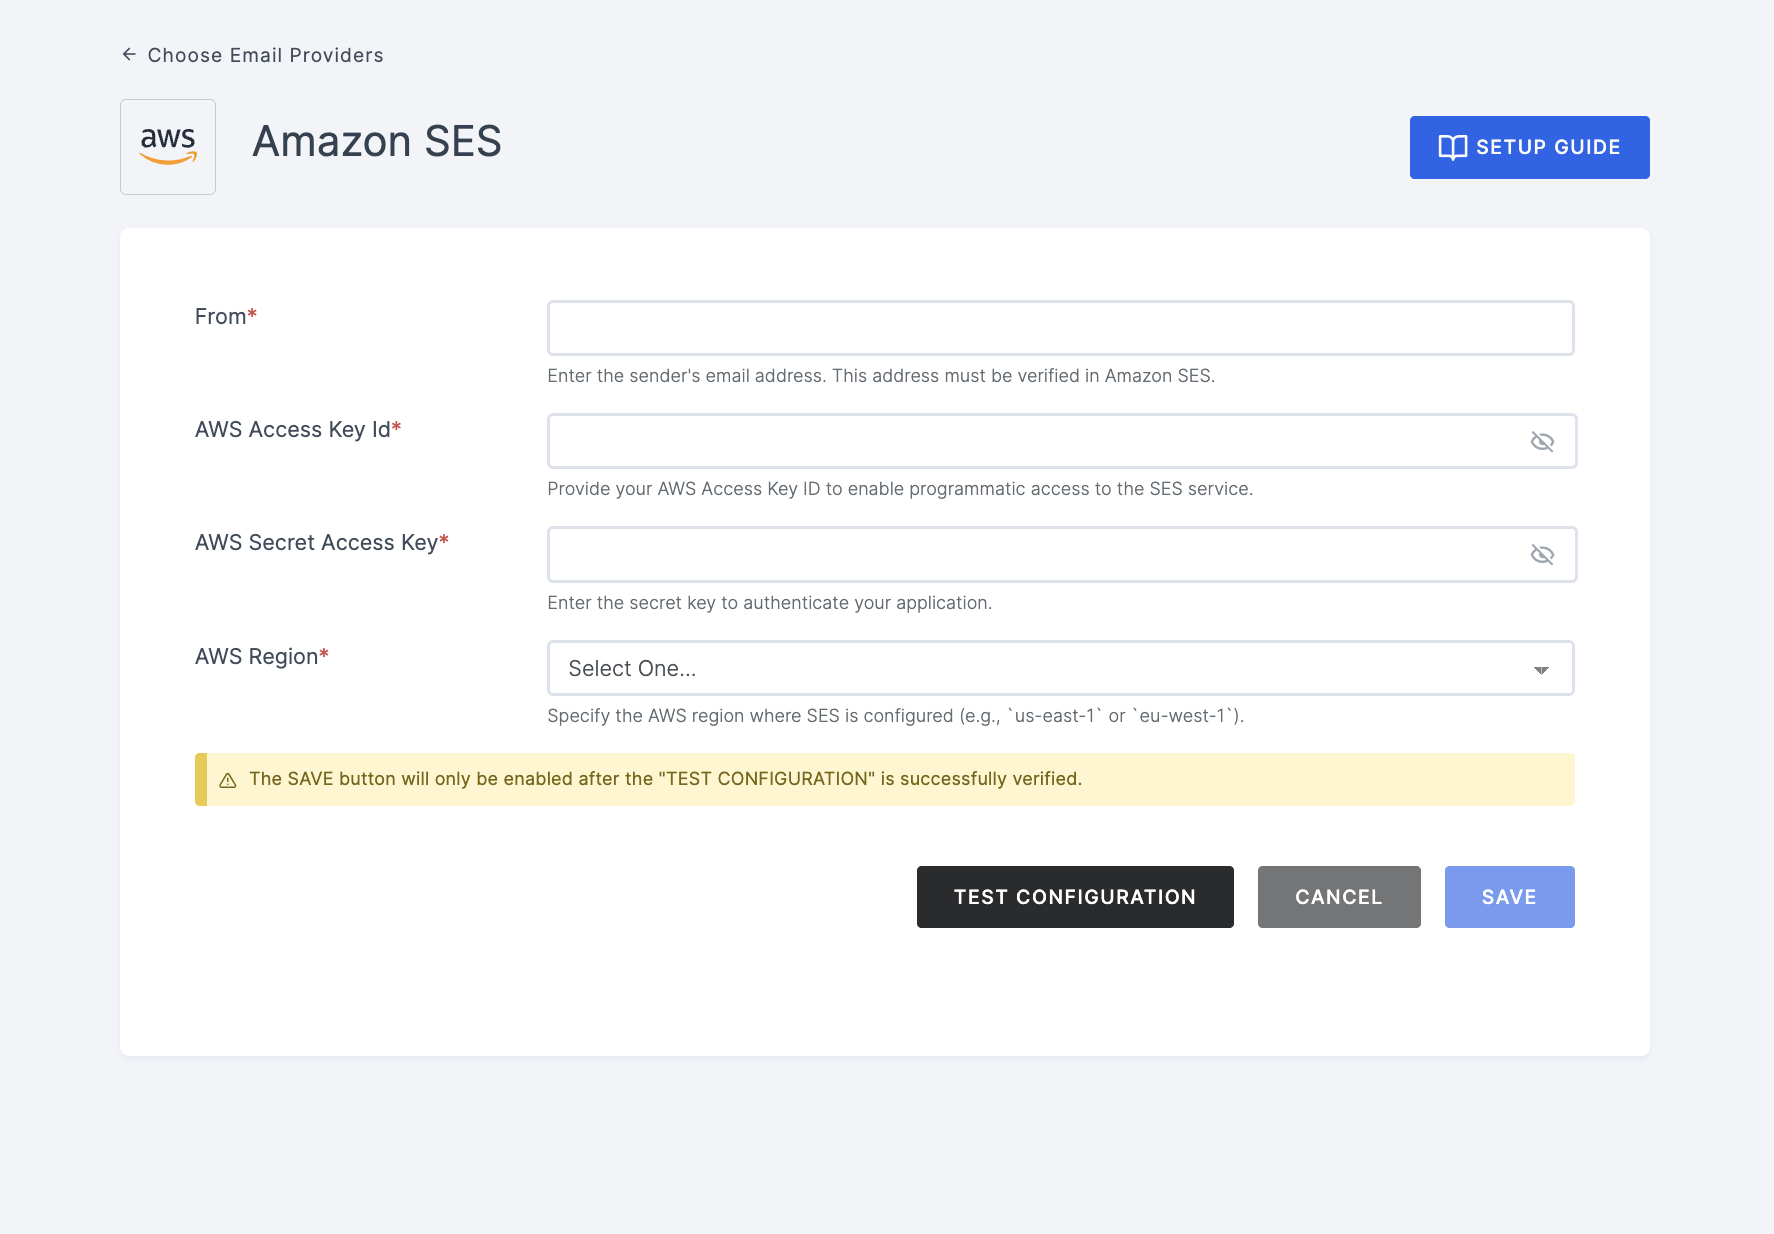The image size is (1774, 1234).
Task: Click the 'Provide your AWS Access Key ID' hint
Action: (900, 489)
